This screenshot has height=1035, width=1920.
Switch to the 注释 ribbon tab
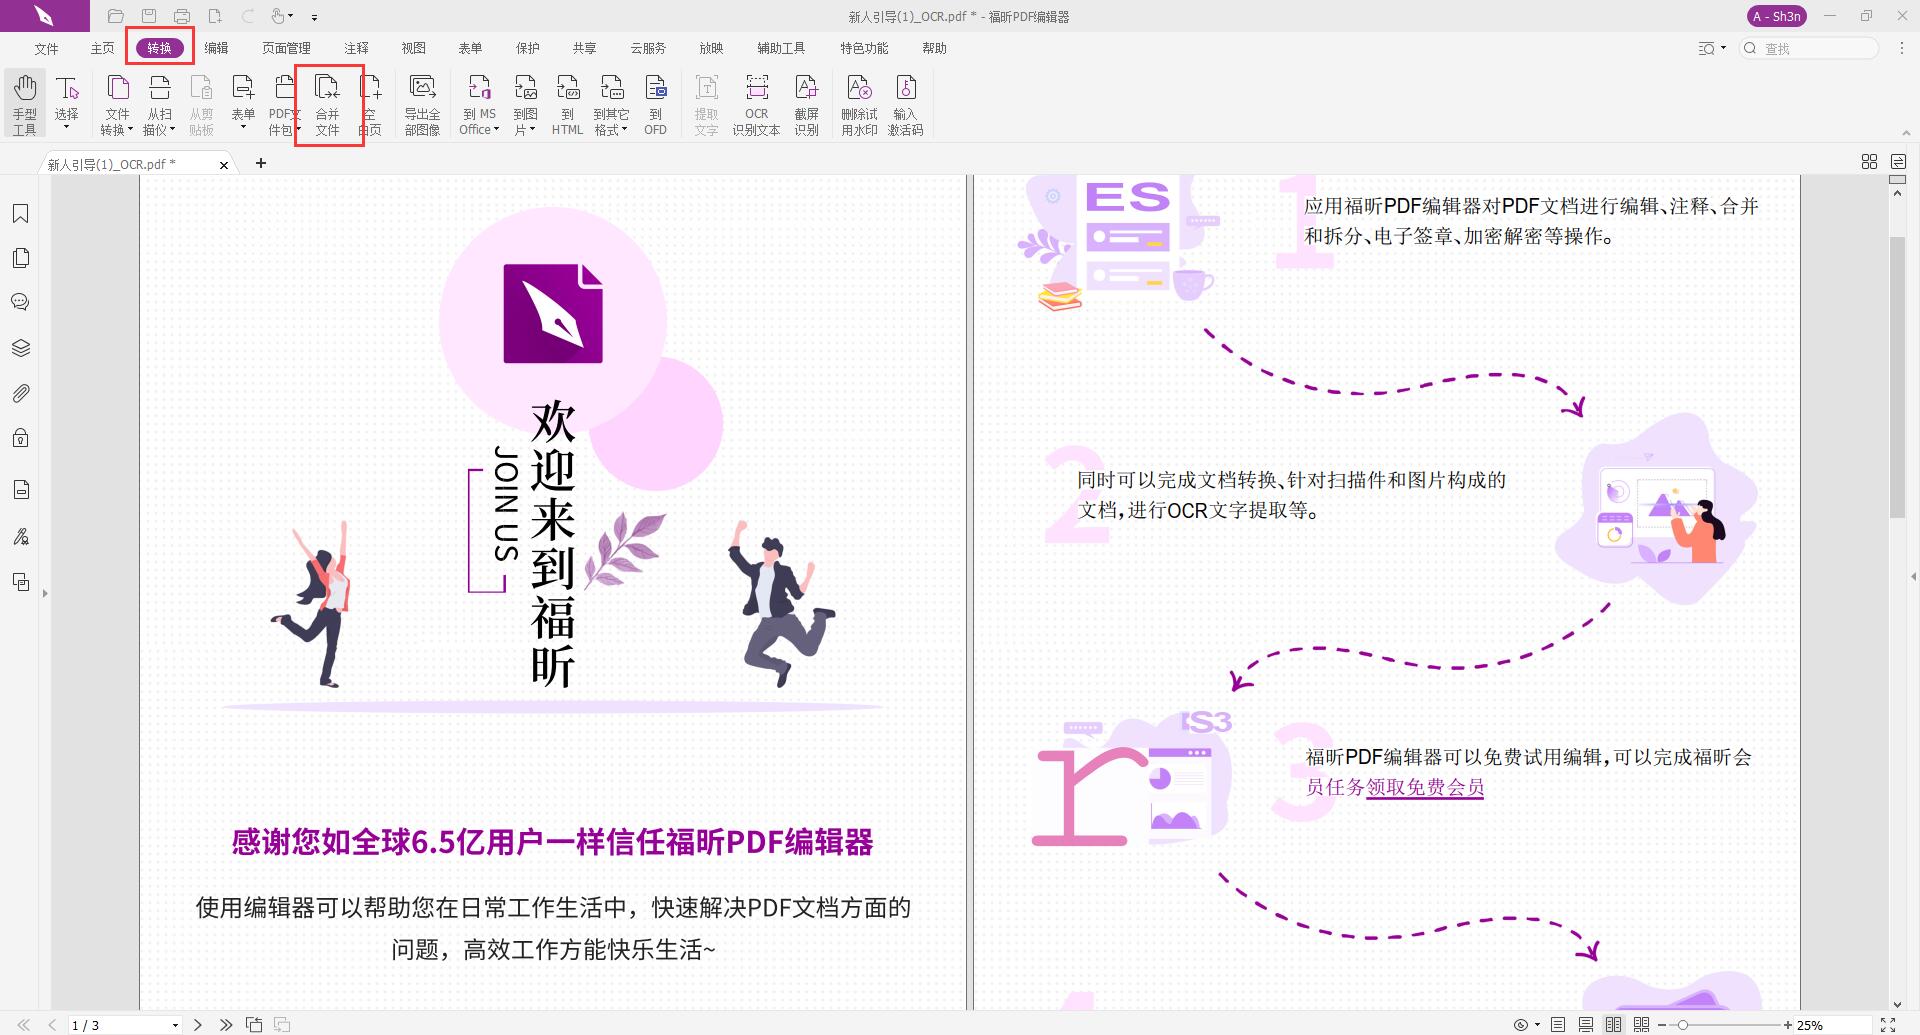356,47
